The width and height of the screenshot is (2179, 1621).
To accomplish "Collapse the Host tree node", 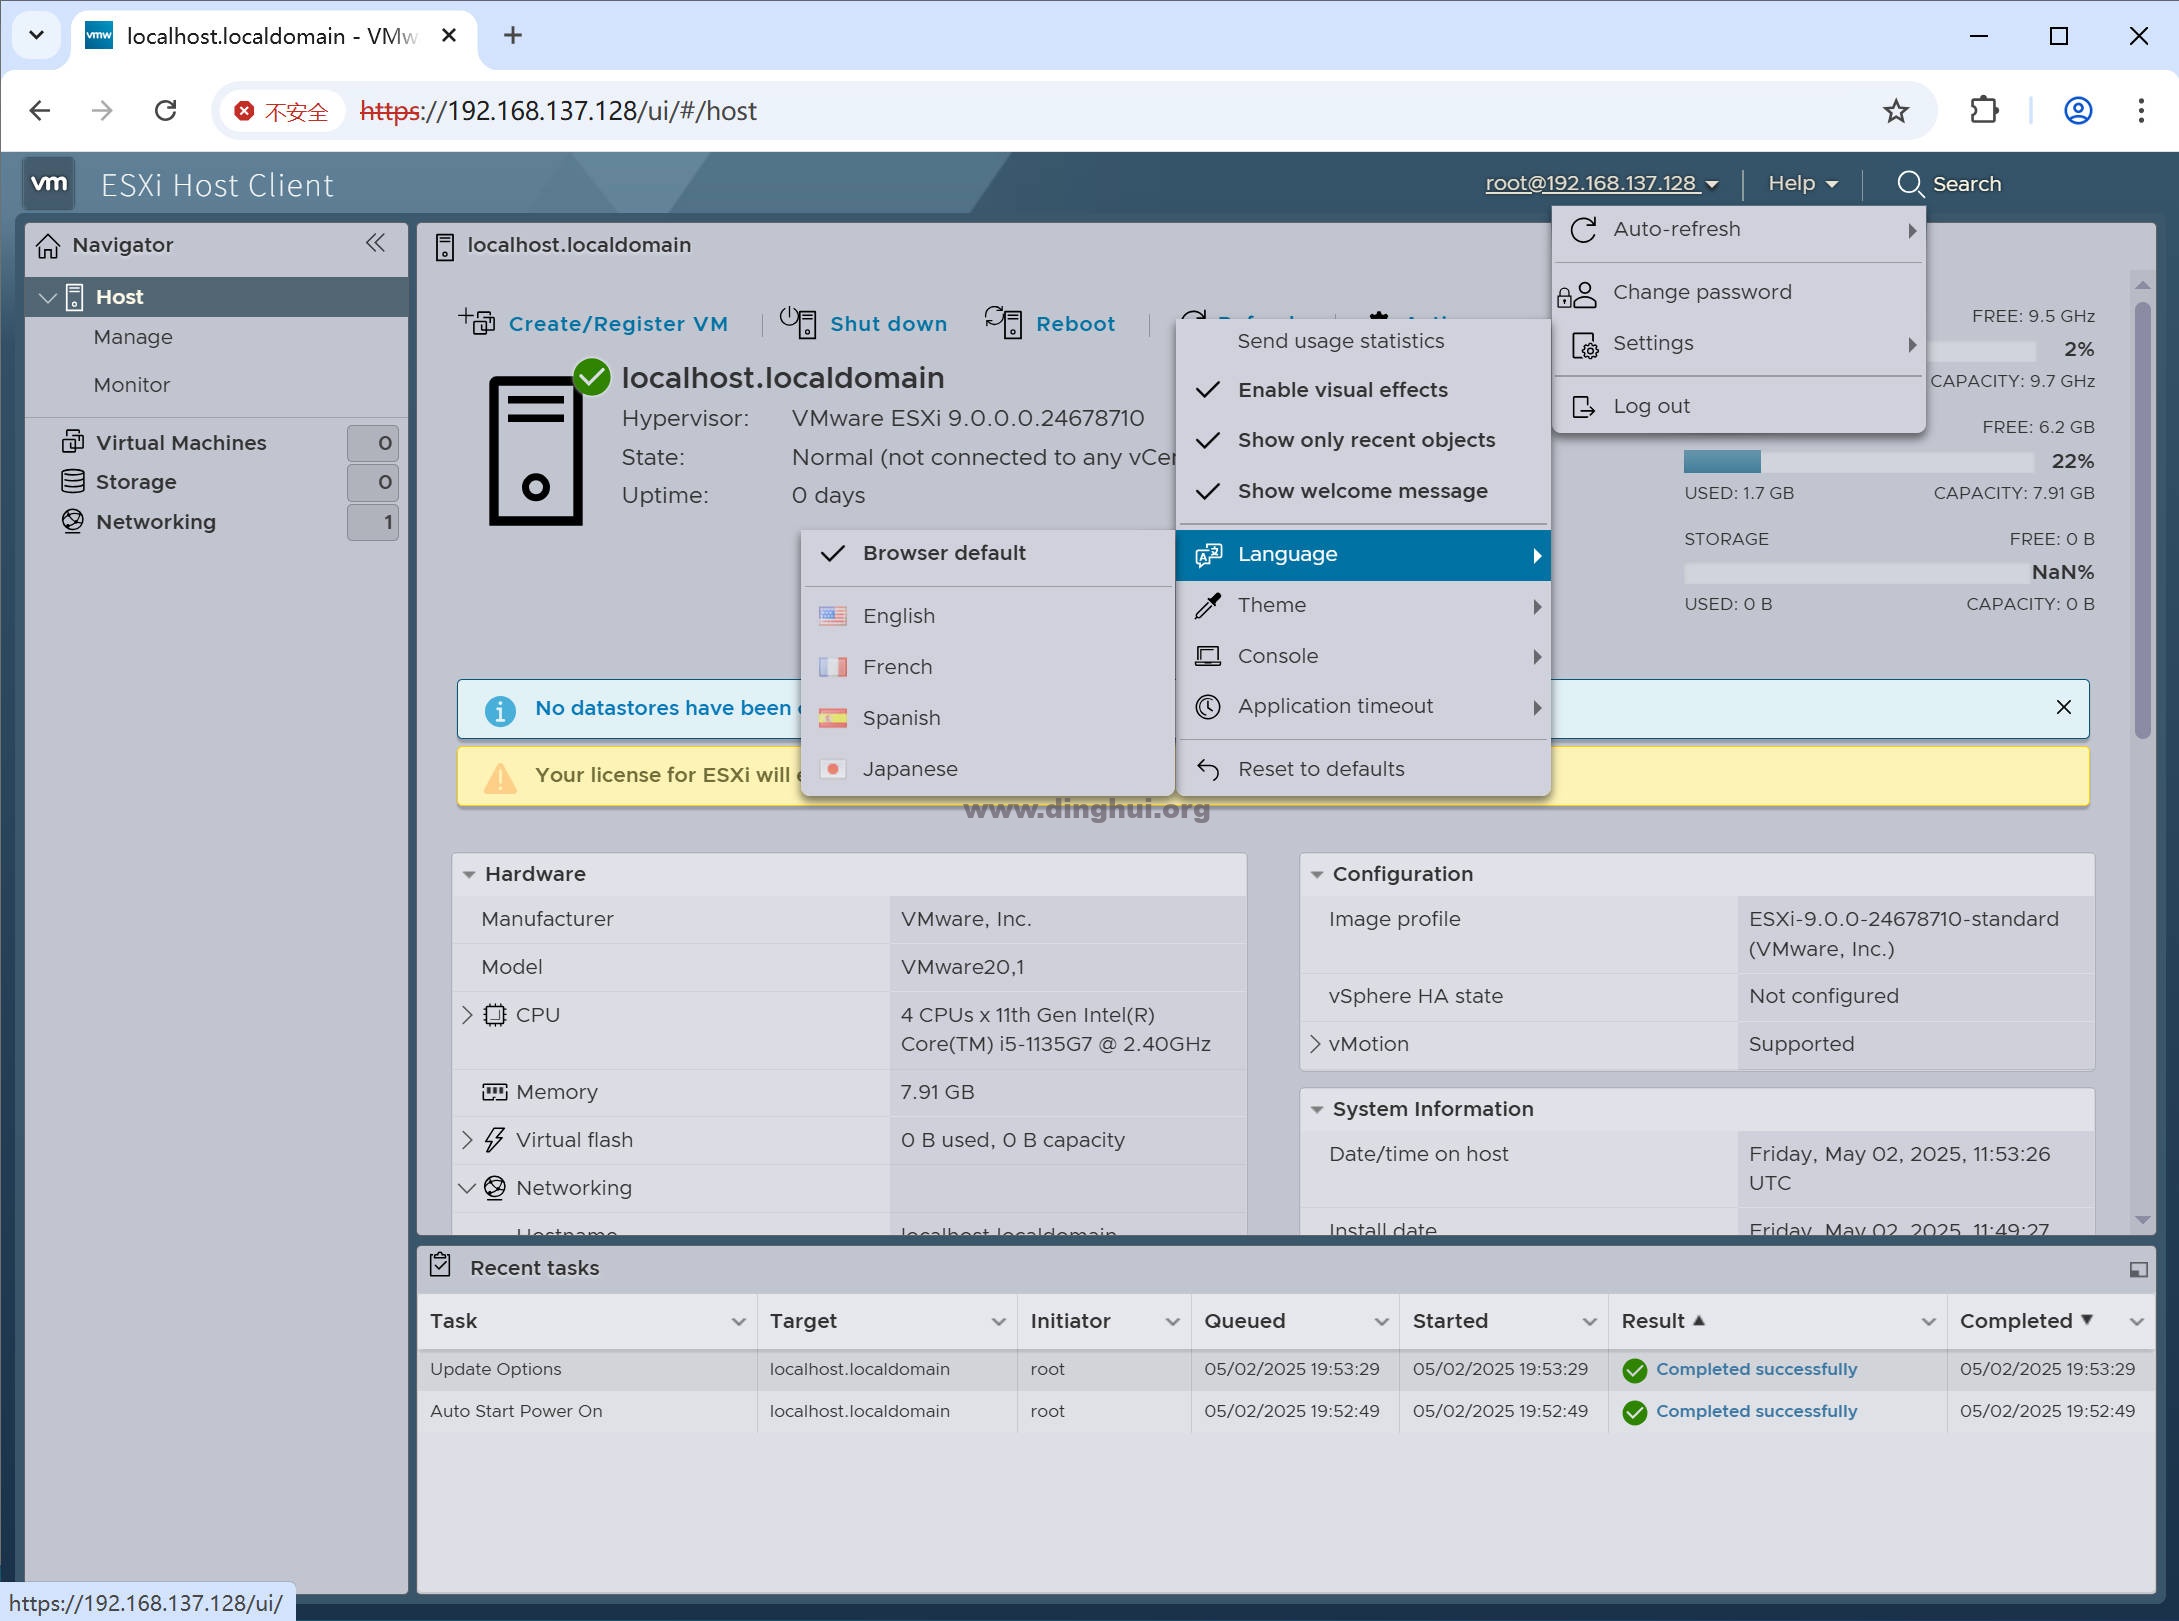I will pos(46,297).
